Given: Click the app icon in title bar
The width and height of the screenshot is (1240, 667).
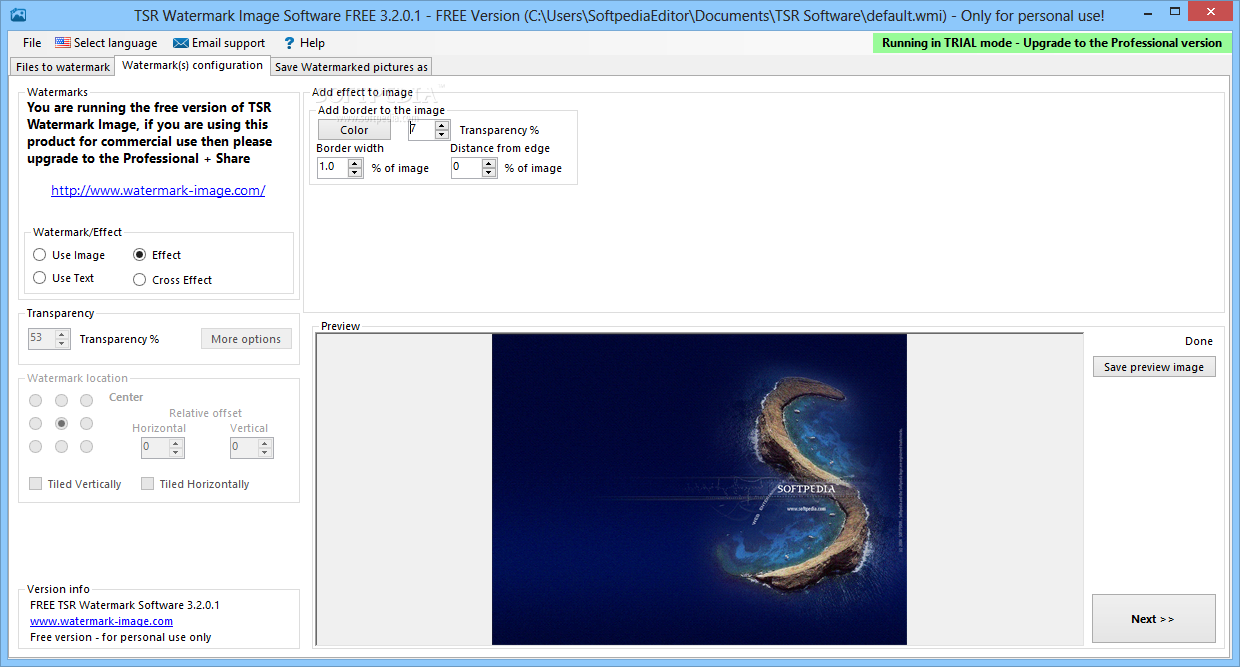Looking at the screenshot, I should click(x=16, y=16).
